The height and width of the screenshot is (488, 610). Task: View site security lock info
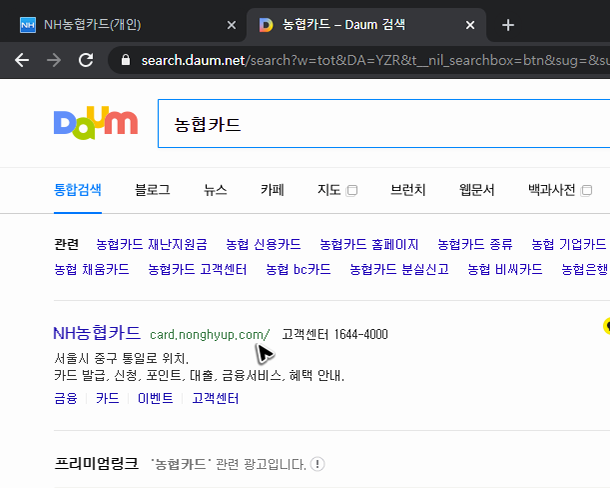[125, 60]
